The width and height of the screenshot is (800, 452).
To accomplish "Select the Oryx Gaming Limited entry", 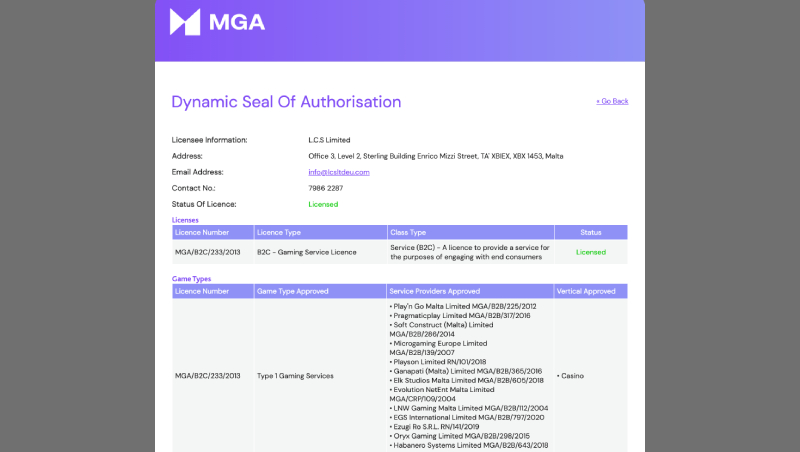I will click(460, 436).
